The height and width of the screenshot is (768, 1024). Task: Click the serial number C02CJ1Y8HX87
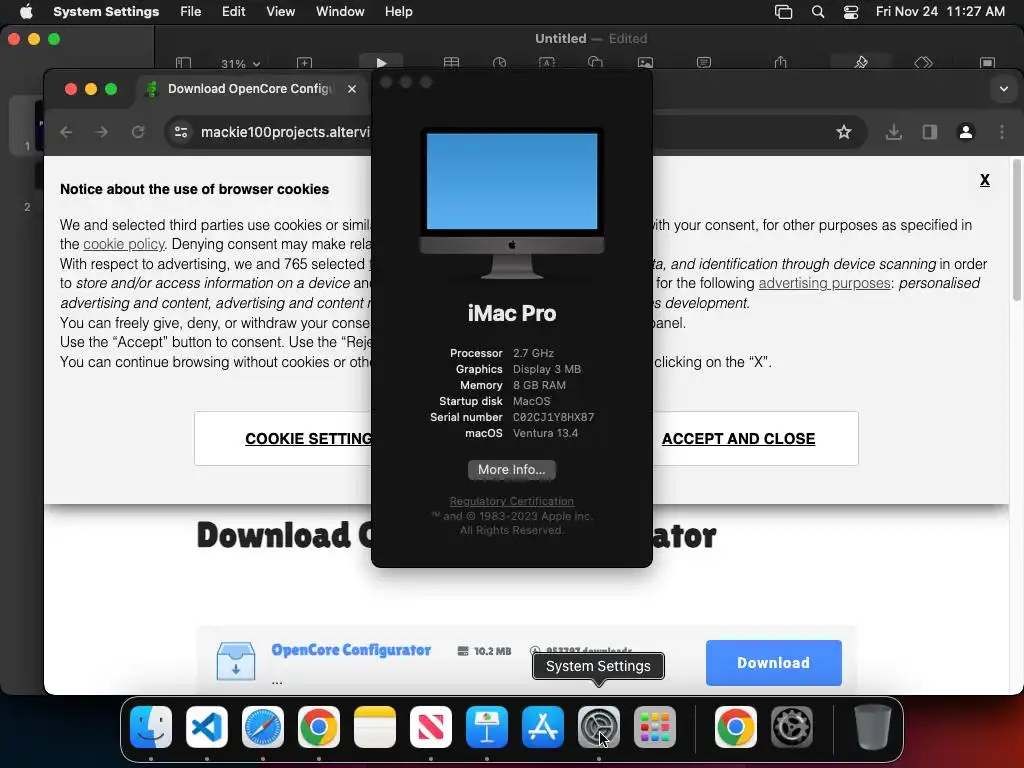coord(553,417)
